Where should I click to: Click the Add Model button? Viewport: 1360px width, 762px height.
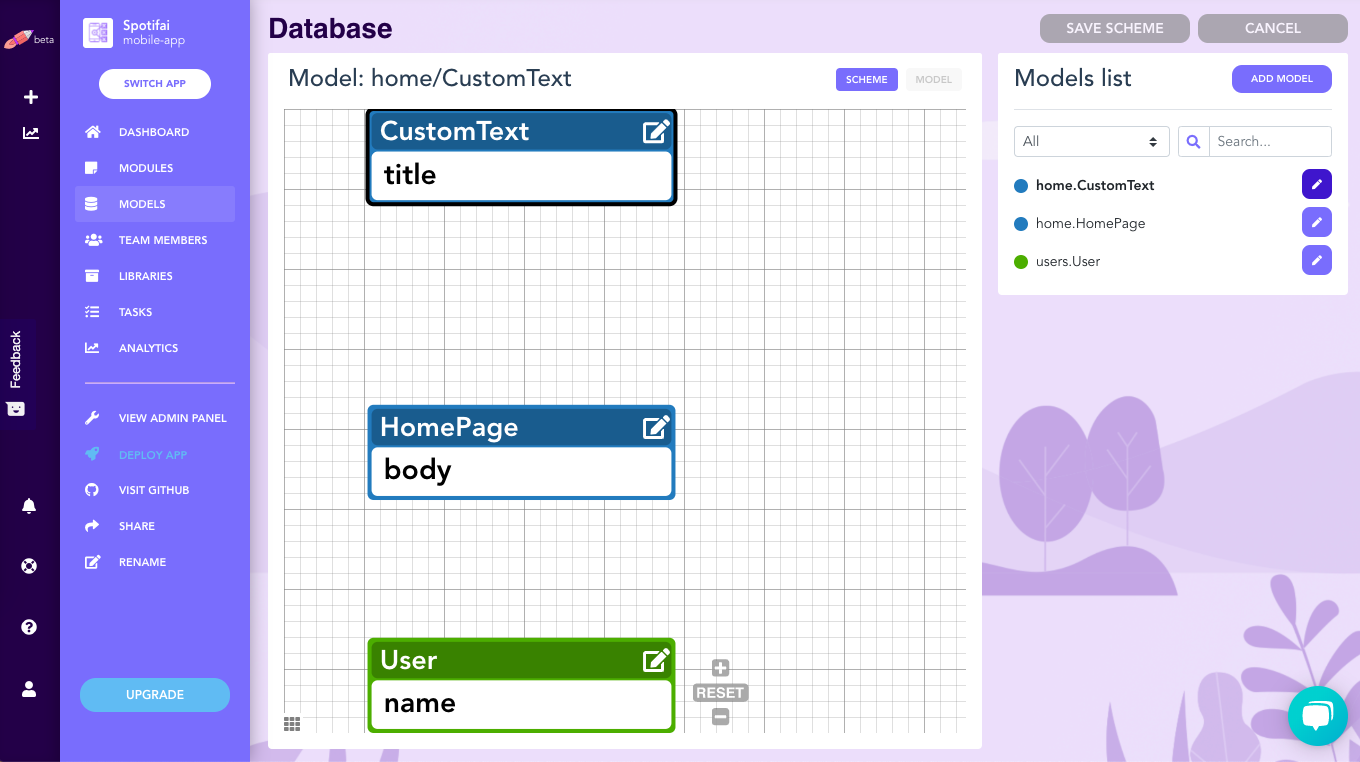click(1281, 79)
